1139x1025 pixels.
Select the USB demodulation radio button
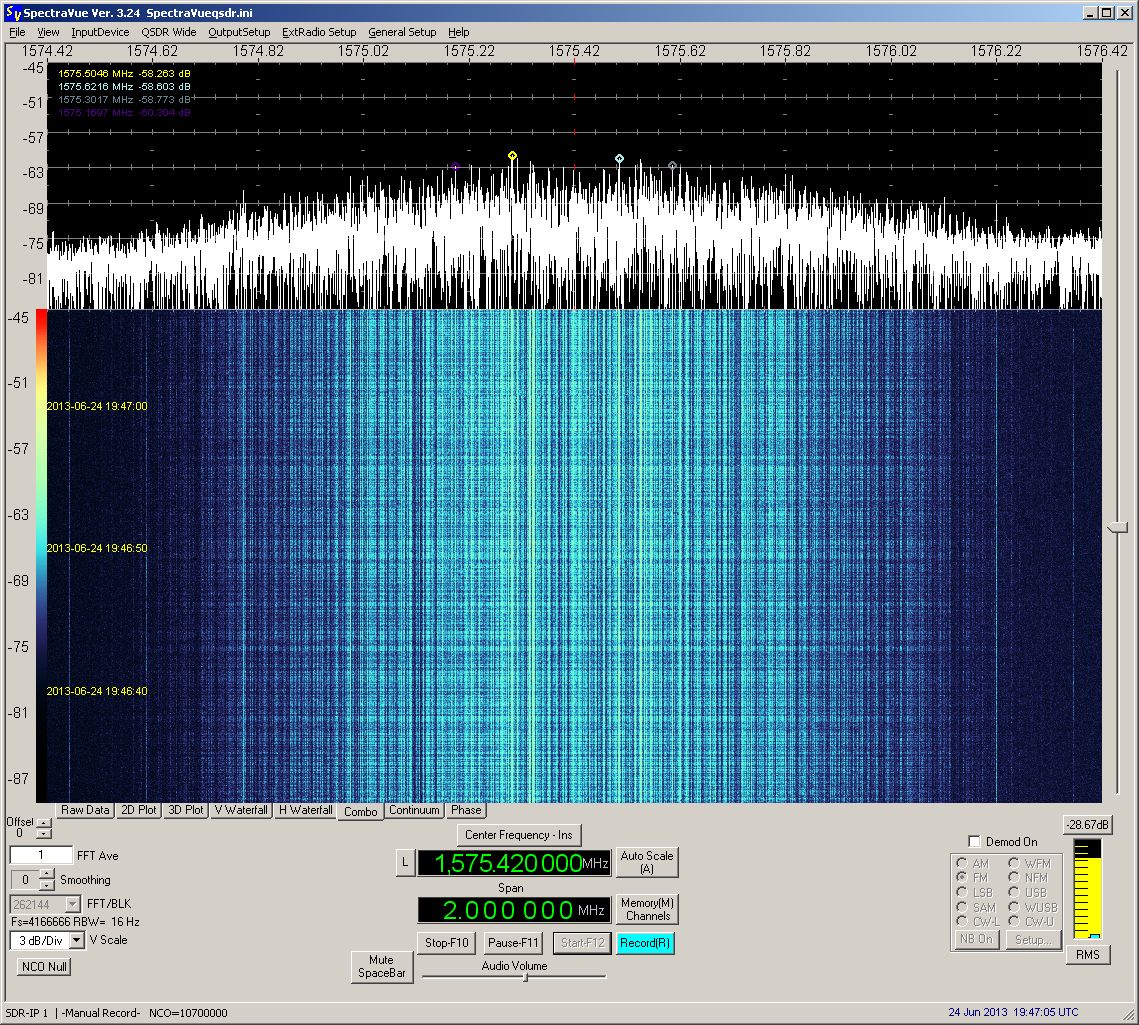1015,892
